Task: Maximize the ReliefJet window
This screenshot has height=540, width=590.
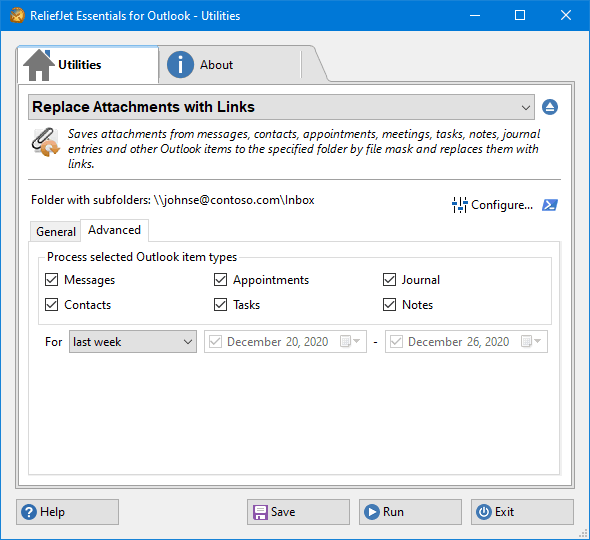Action: (x=520, y=15)
